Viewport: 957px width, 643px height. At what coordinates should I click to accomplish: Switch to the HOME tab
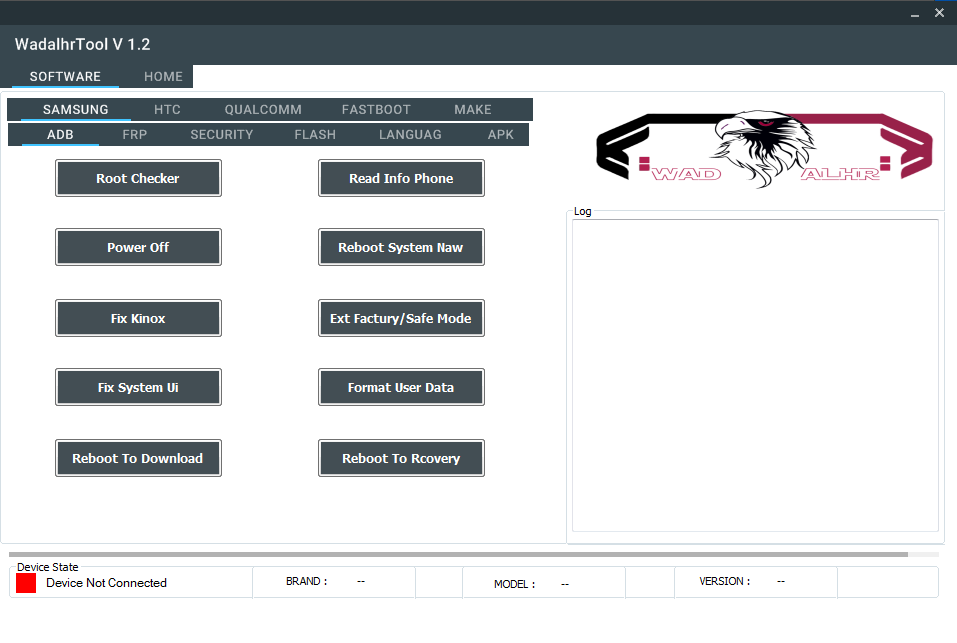[163, 77]
